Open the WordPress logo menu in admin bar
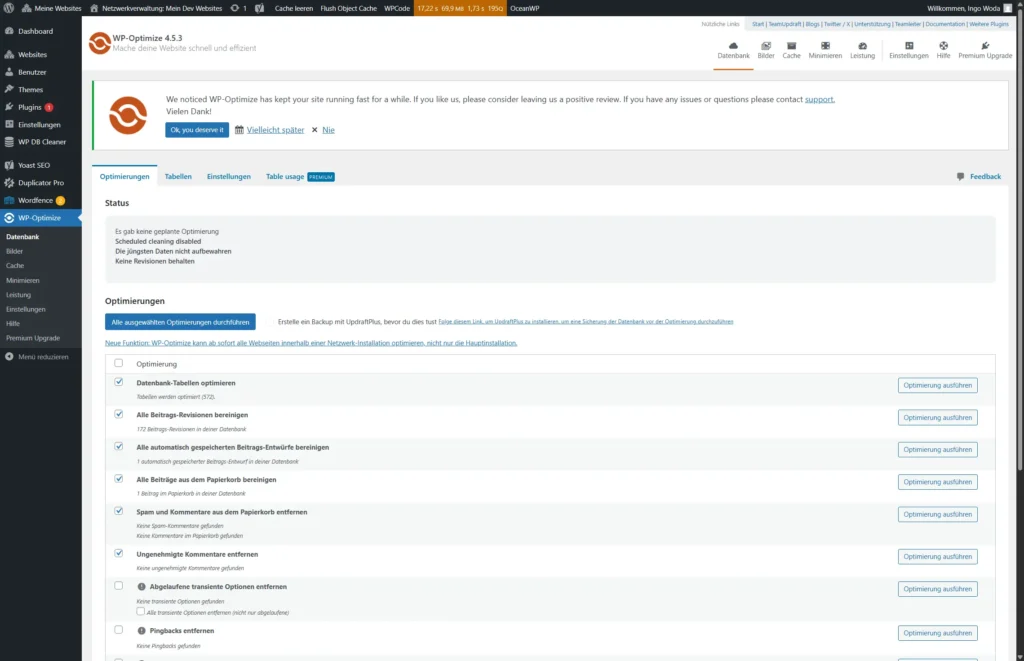Image resolution: width=1024 pixels, height=661 pixels. coord(8,8)
